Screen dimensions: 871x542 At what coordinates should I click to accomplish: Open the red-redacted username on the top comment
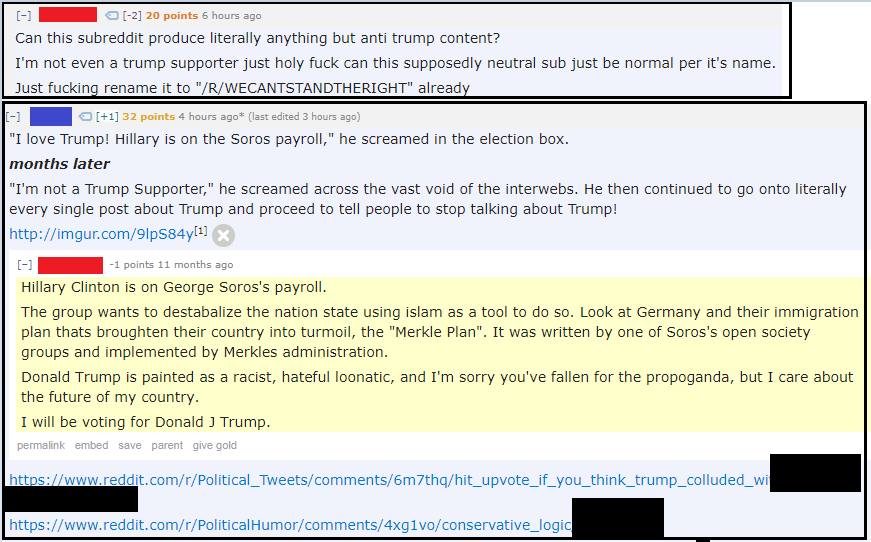click(68, 15)
